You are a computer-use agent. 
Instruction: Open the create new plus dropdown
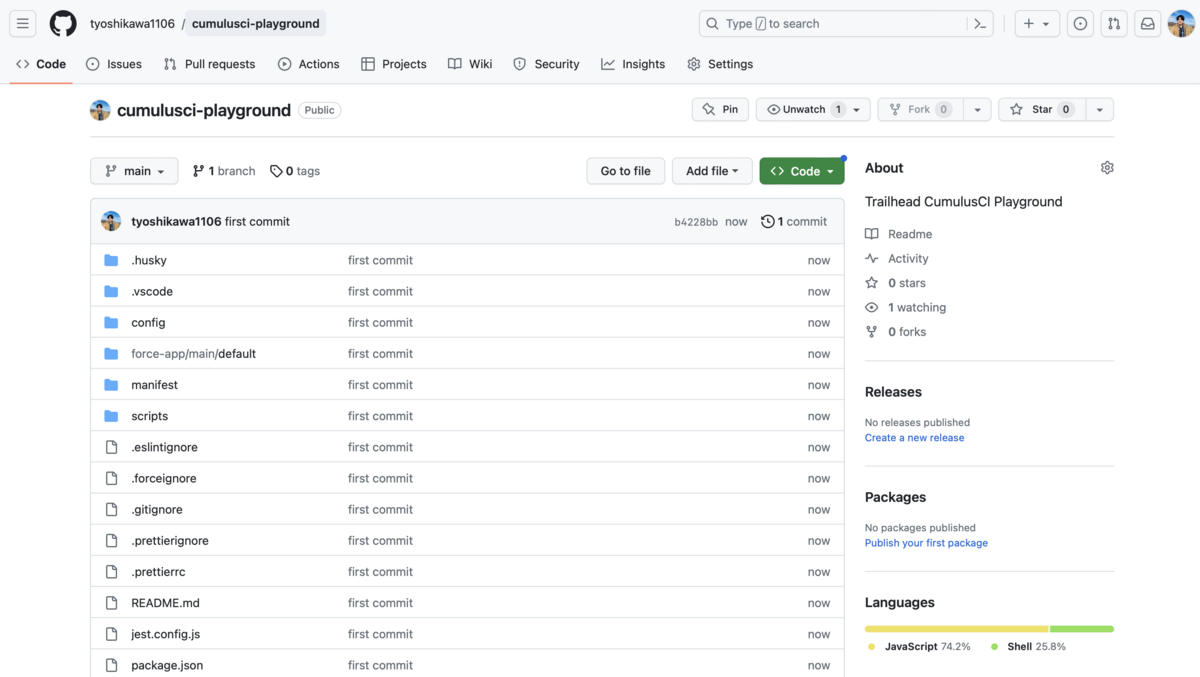[1037, 24]
